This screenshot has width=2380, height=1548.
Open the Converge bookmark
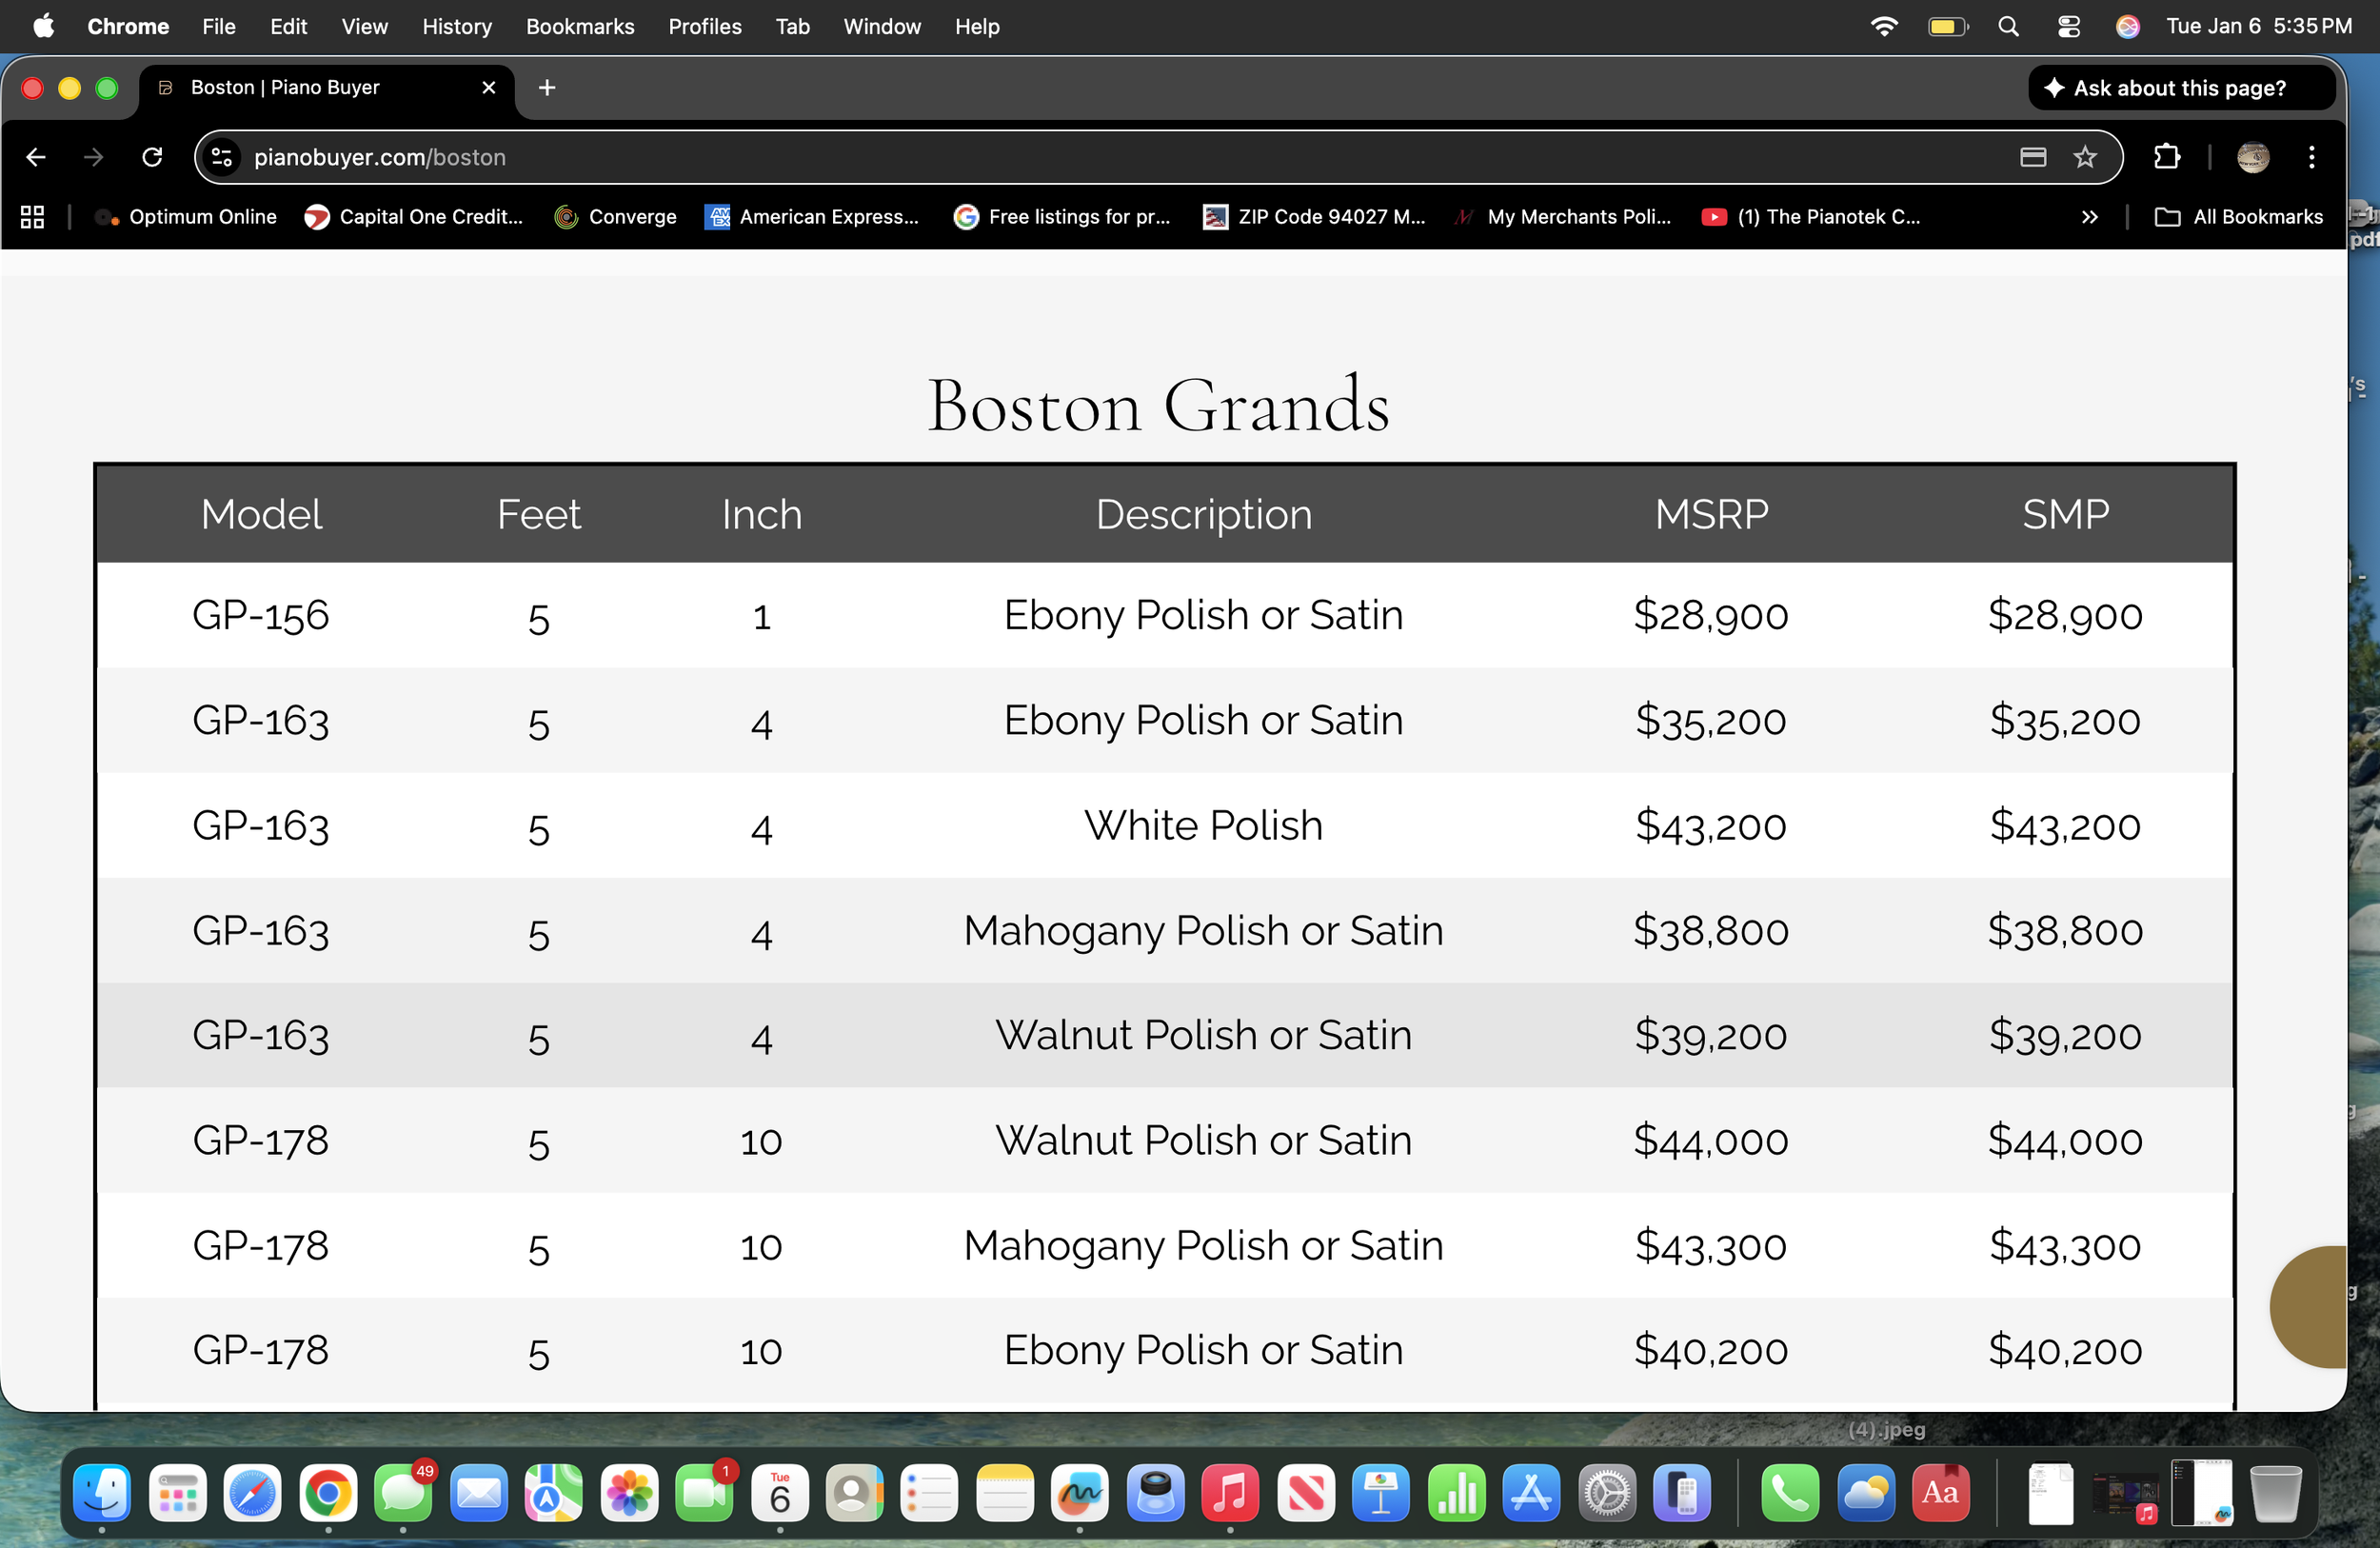point(615,216)
